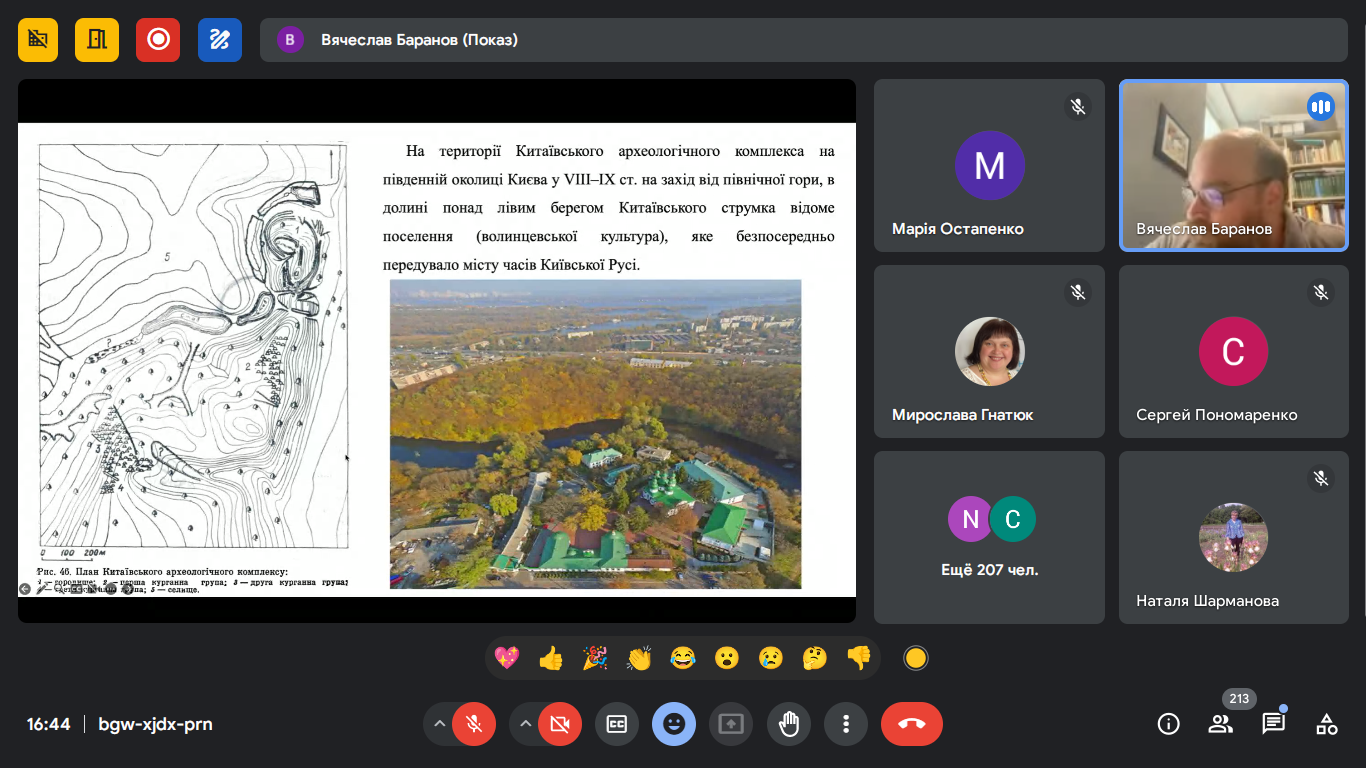
Task: Send the thumbs down reaction
Action: click(x=859, y=658)
